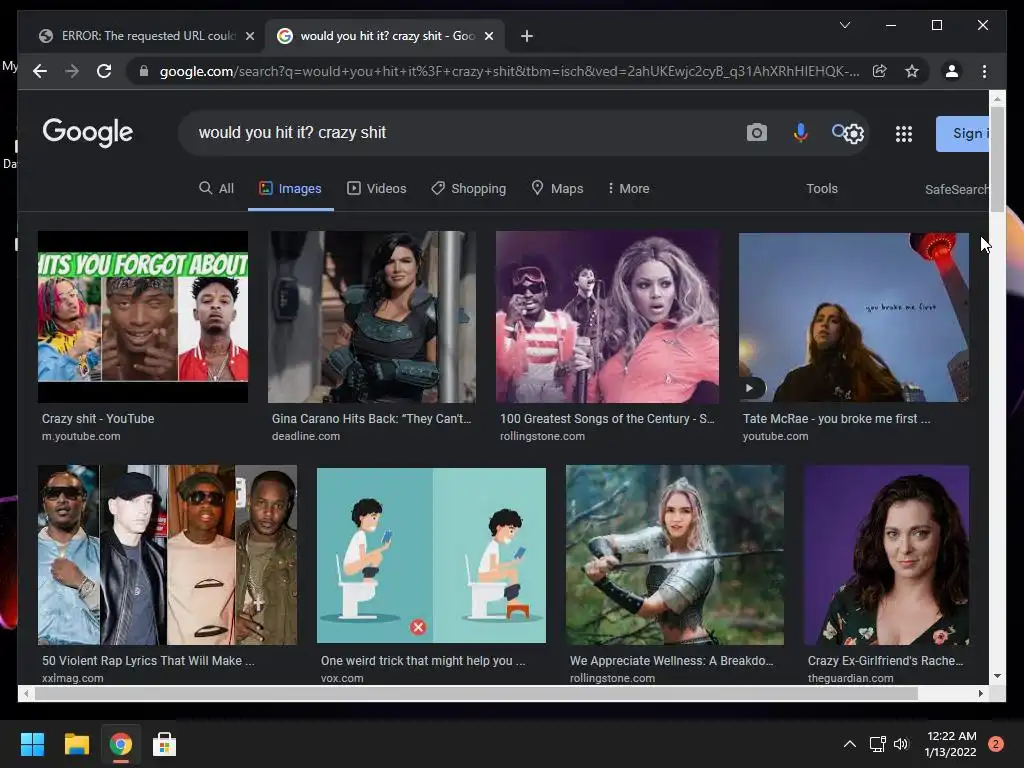The image size is (1024, 768).
Task: Open the 50 Violent Rap Lyrics image
Action: (x=167, y=555)
